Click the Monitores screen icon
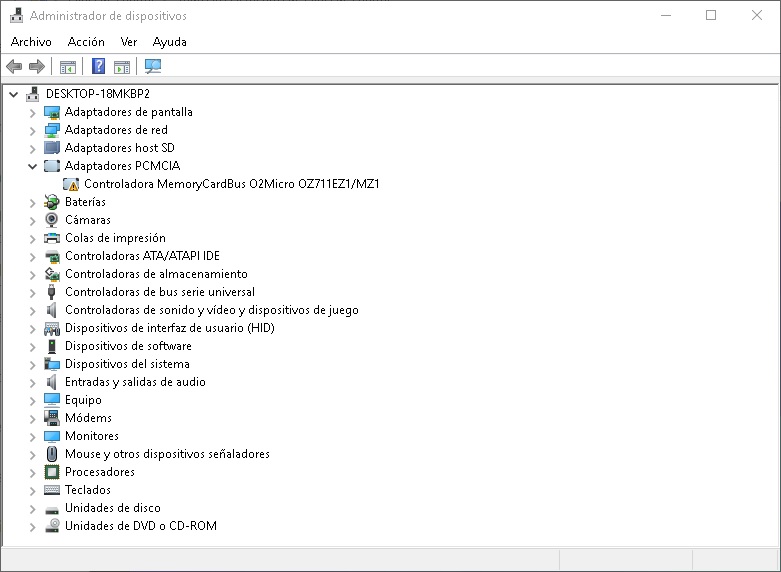This screenshot has width=781, height=572. [52, 436]
